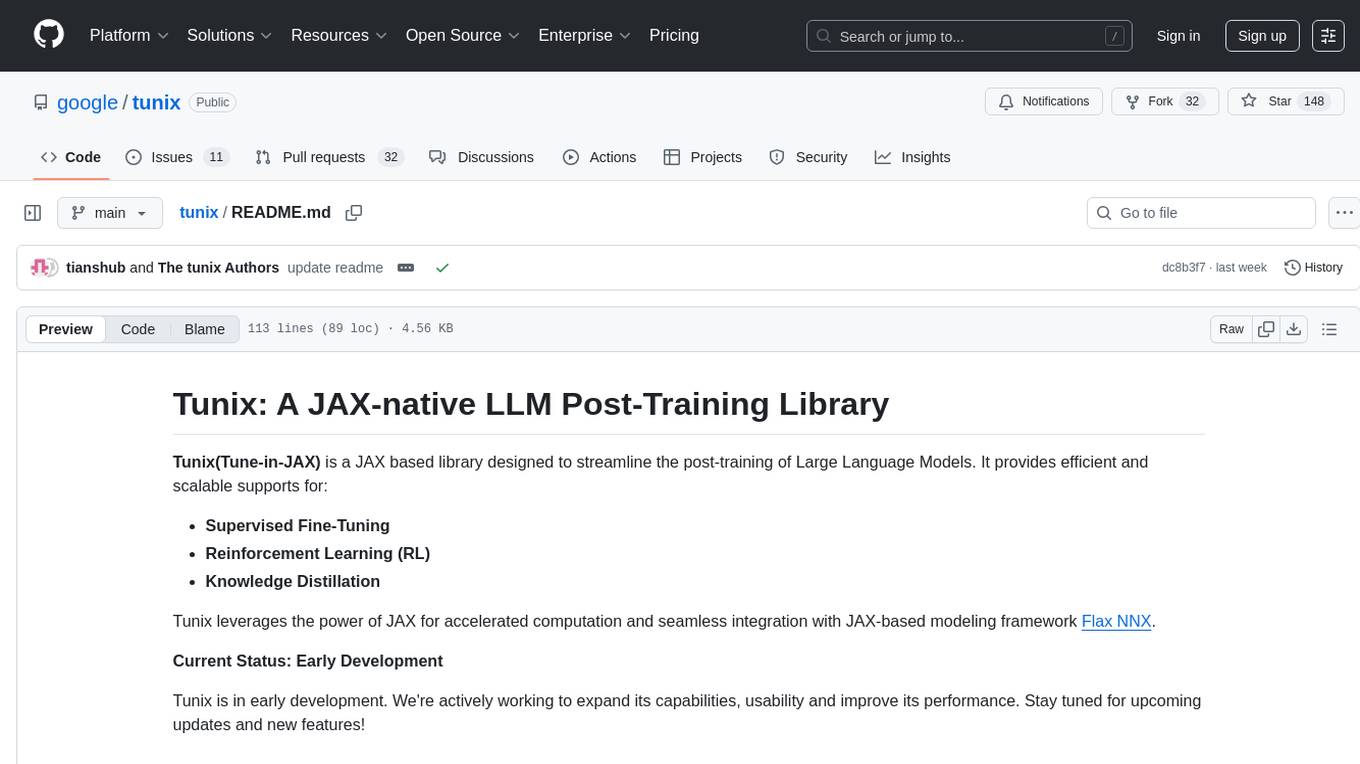Open the google organization link

87,102
